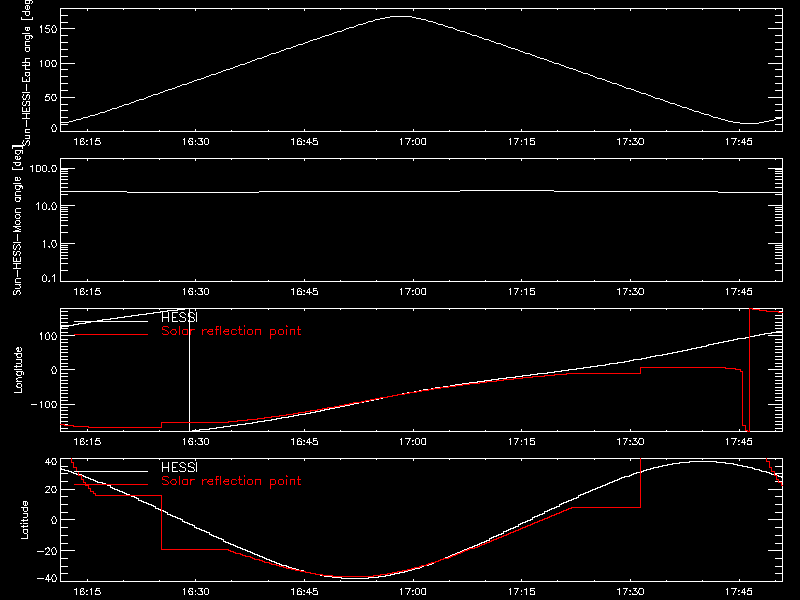Click 17:45 time label under Latitude plot
The image size is (800, 600).
click(x=739, y=592)
